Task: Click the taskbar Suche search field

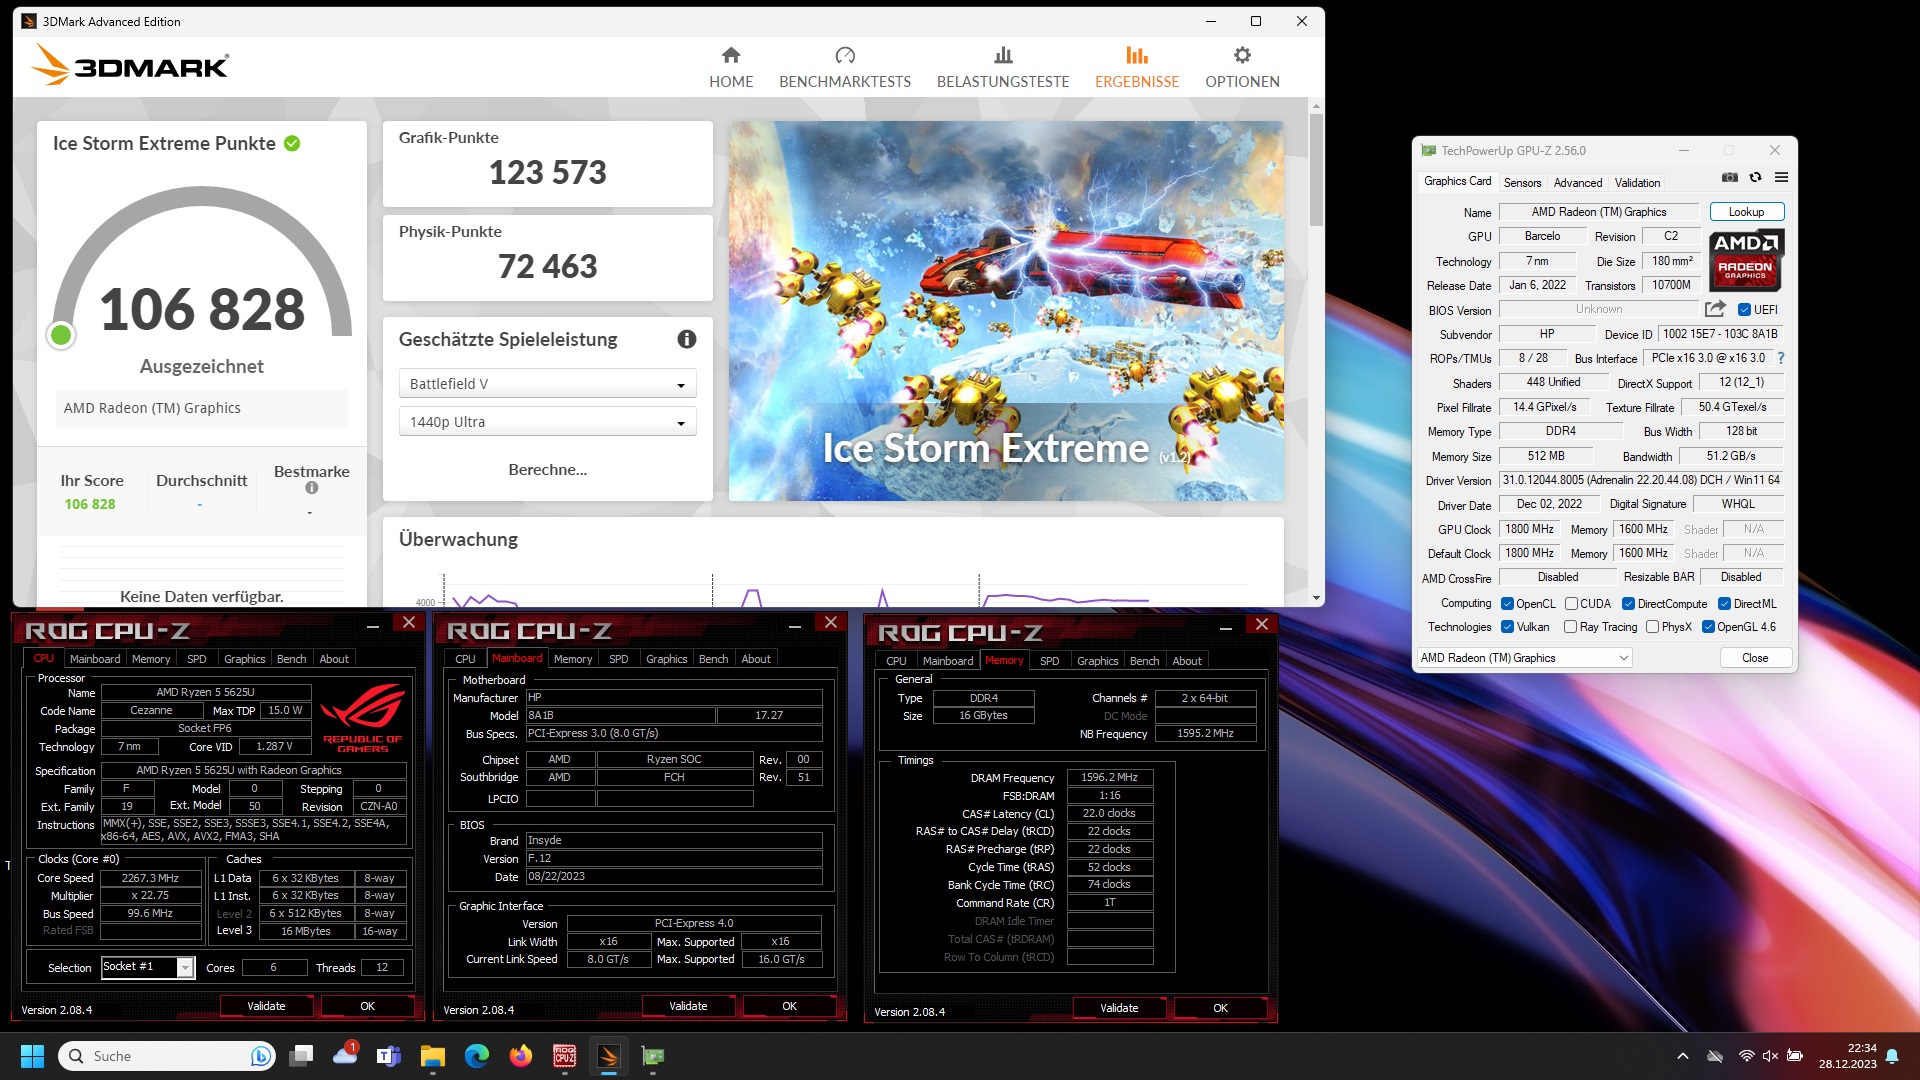Action: pyautogui.click(x=166, y=1056)
